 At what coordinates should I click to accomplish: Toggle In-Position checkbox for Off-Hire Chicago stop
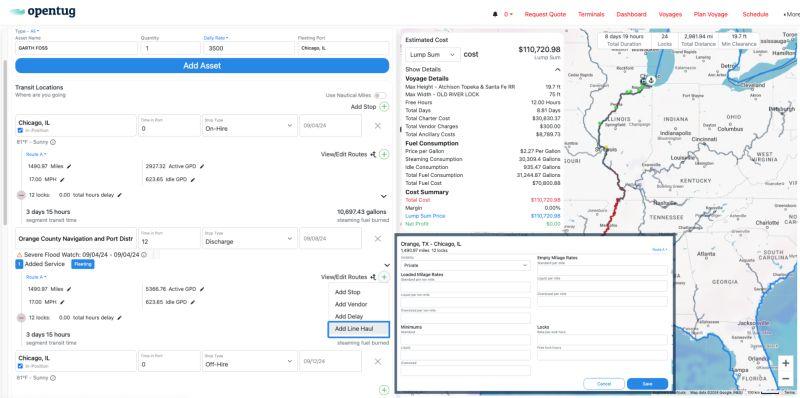(20, 366)
